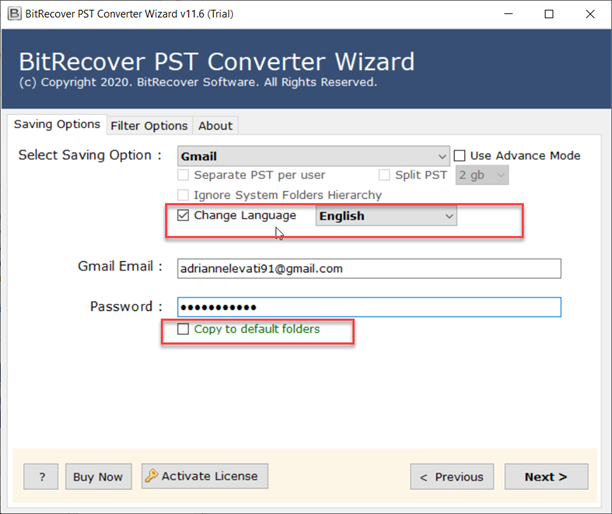Switch to the Filter Options tab
Image resolution: width=612 pixels, height=514 pixels.
(149, 126)
